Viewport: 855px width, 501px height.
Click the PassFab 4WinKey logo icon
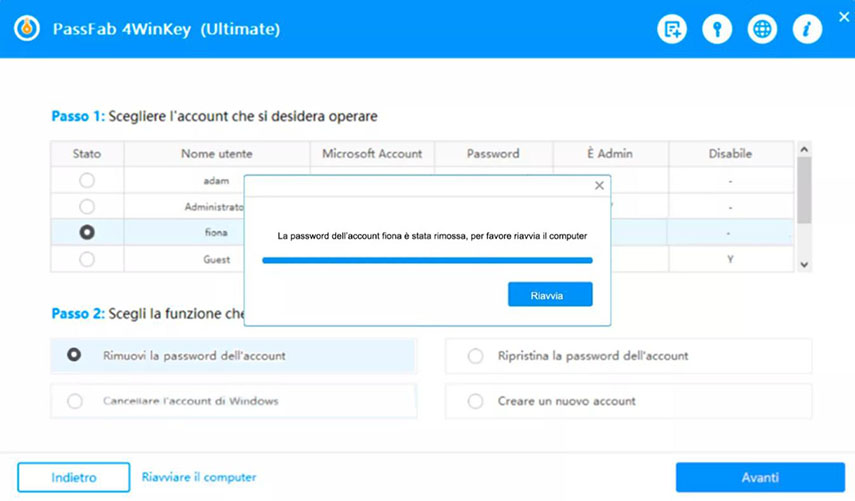tap(27, 29)
